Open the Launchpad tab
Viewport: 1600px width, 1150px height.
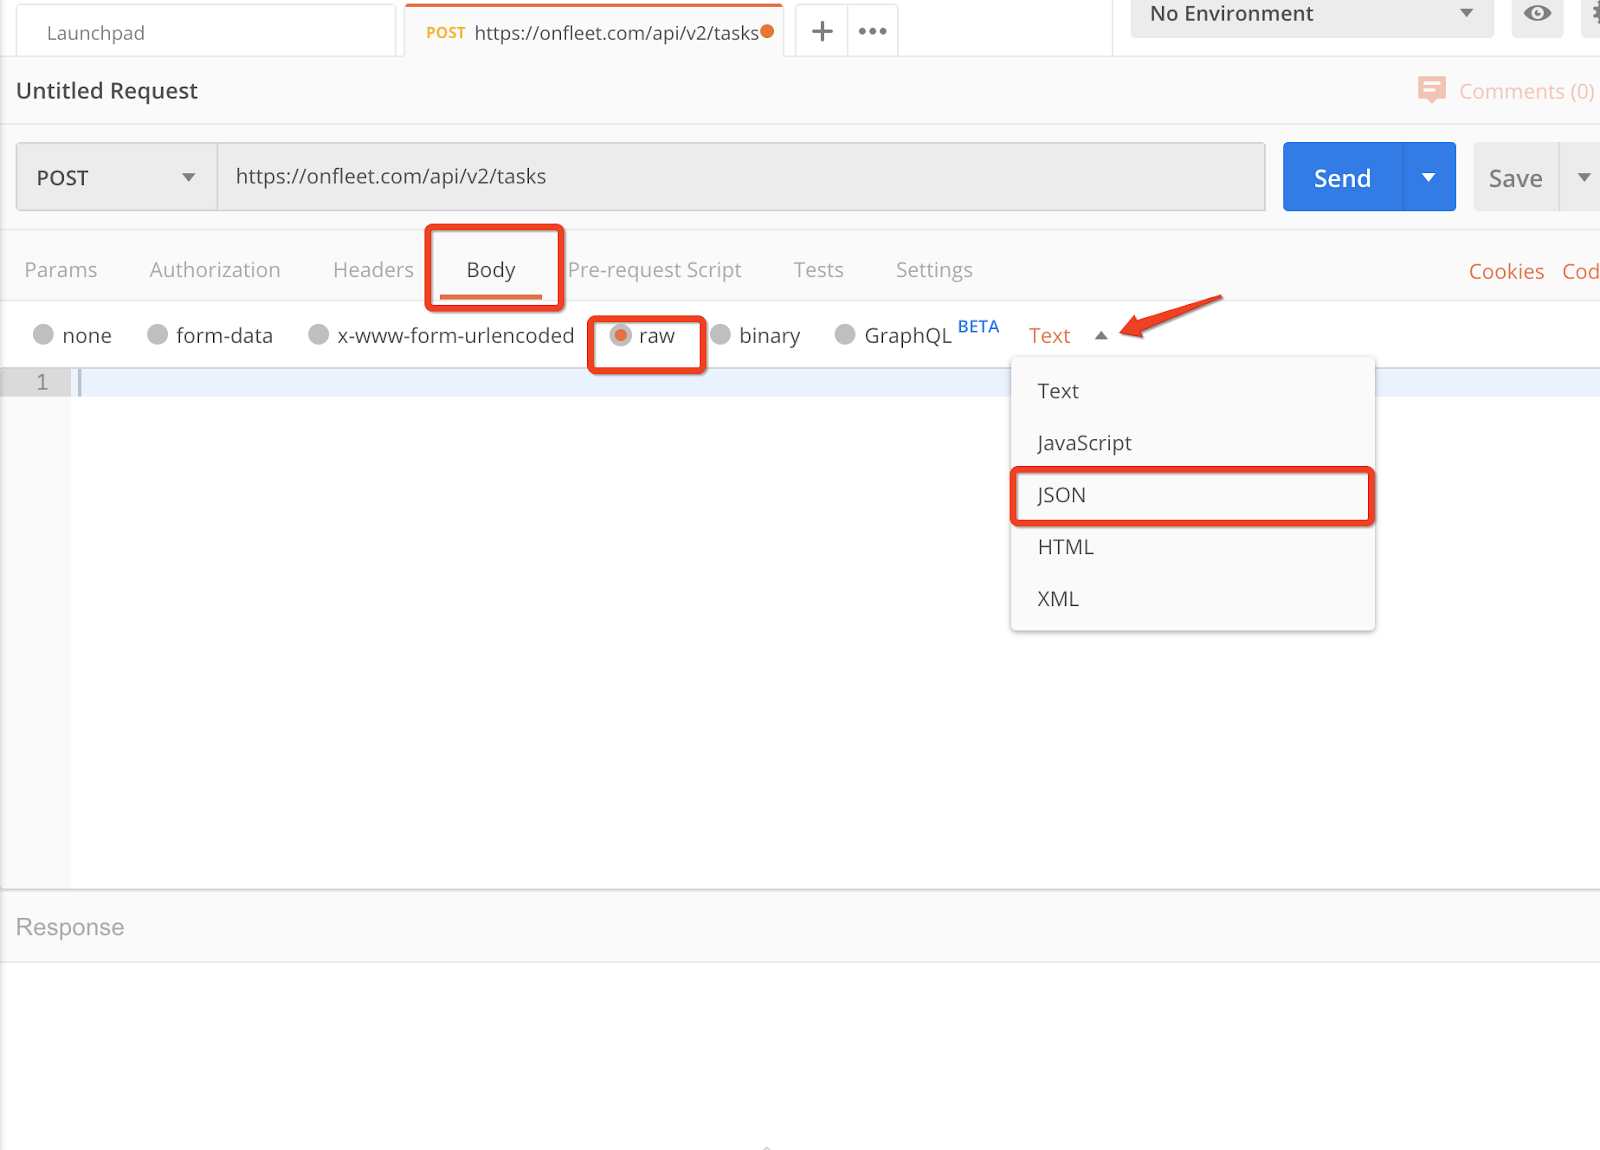pos(207,32)
